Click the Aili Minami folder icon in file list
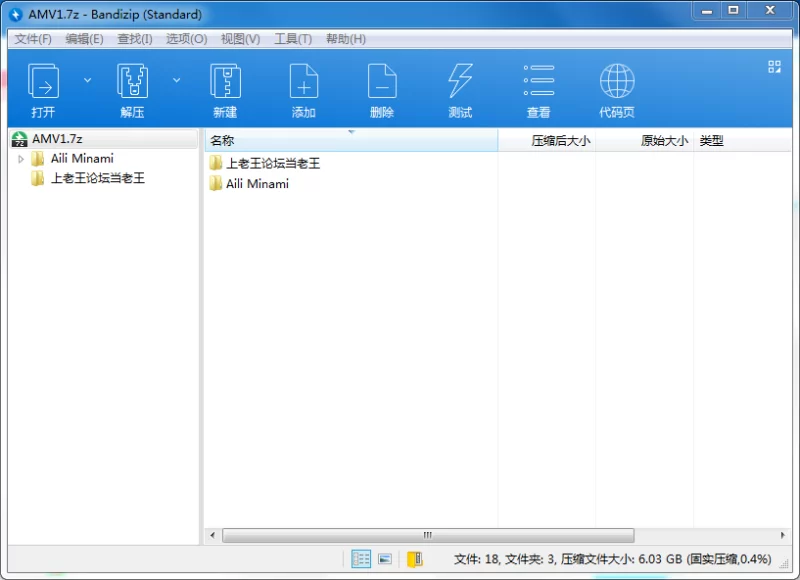The image size is (800, 580). click(x=215, y=184)
